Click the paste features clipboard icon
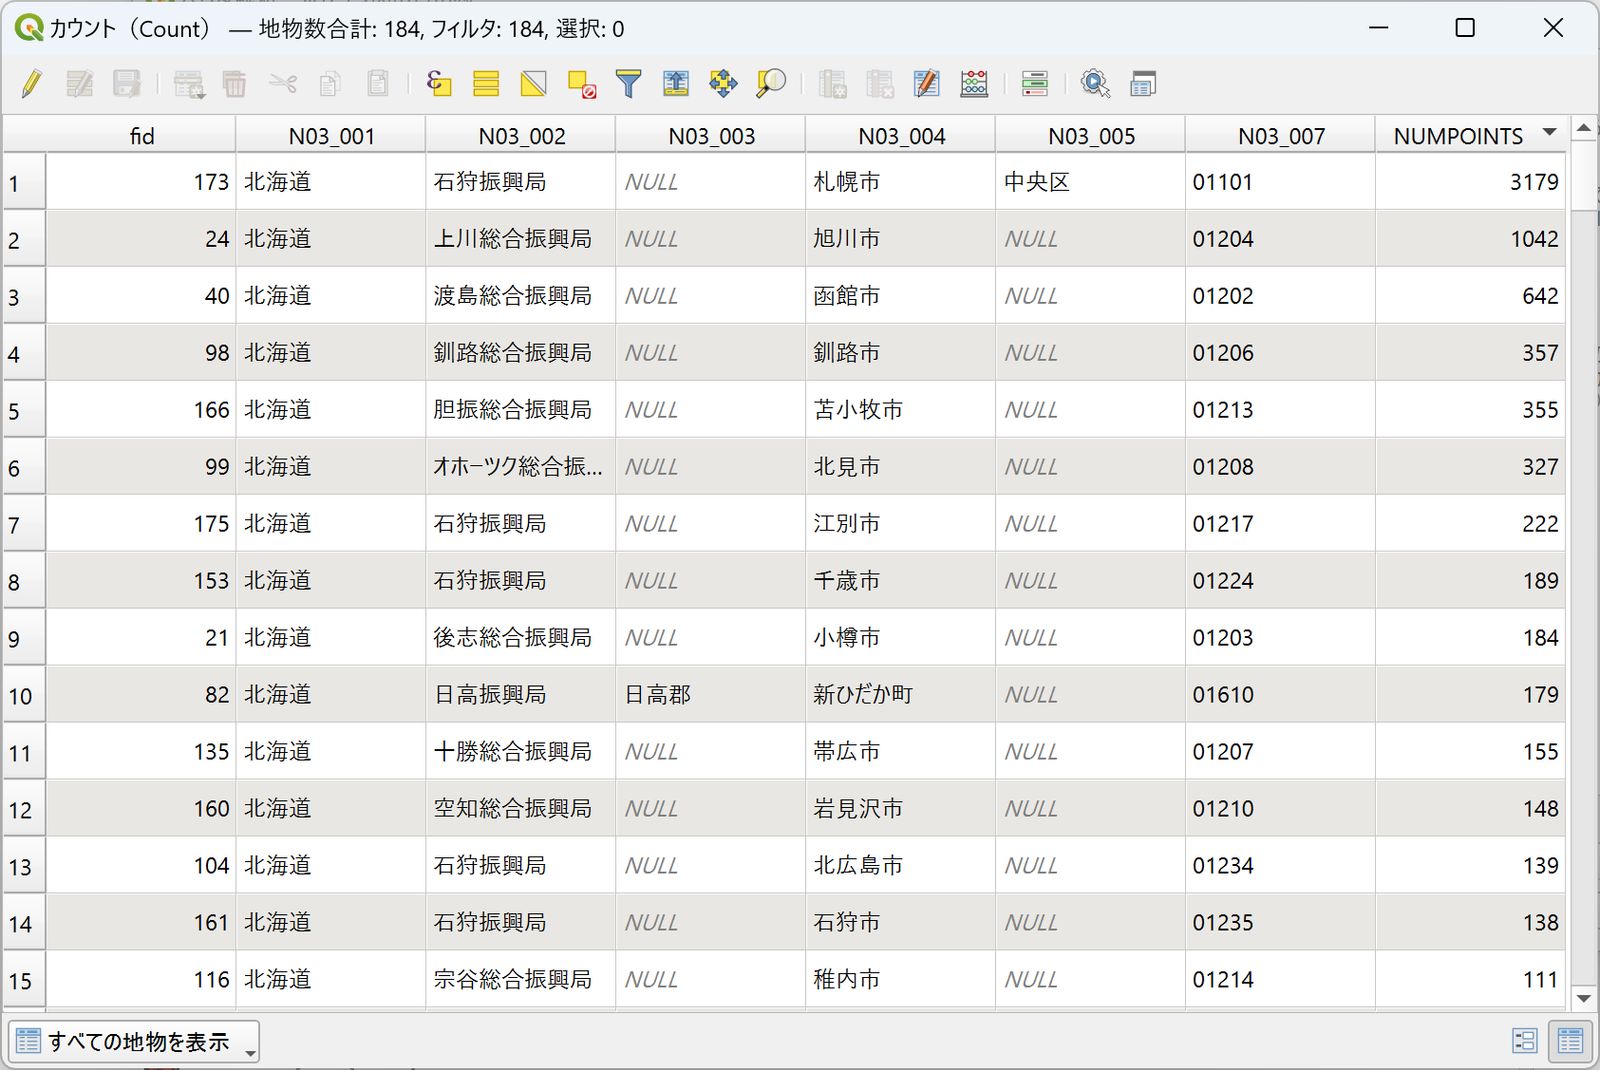1600x1070 pixels. [378, 84]
